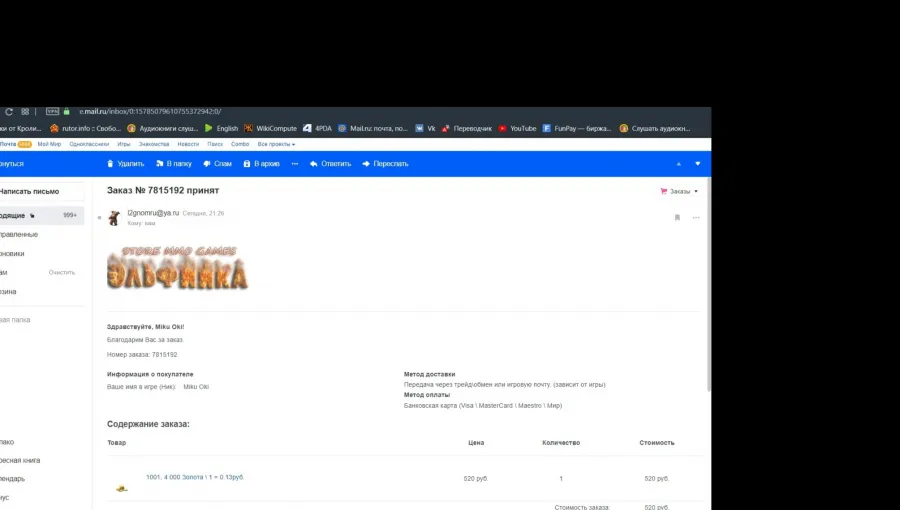Image resolution: width=900 pixels, height=510 pixels.
Task: Open Combo in portal bar
Action: [x=240, y=145]
